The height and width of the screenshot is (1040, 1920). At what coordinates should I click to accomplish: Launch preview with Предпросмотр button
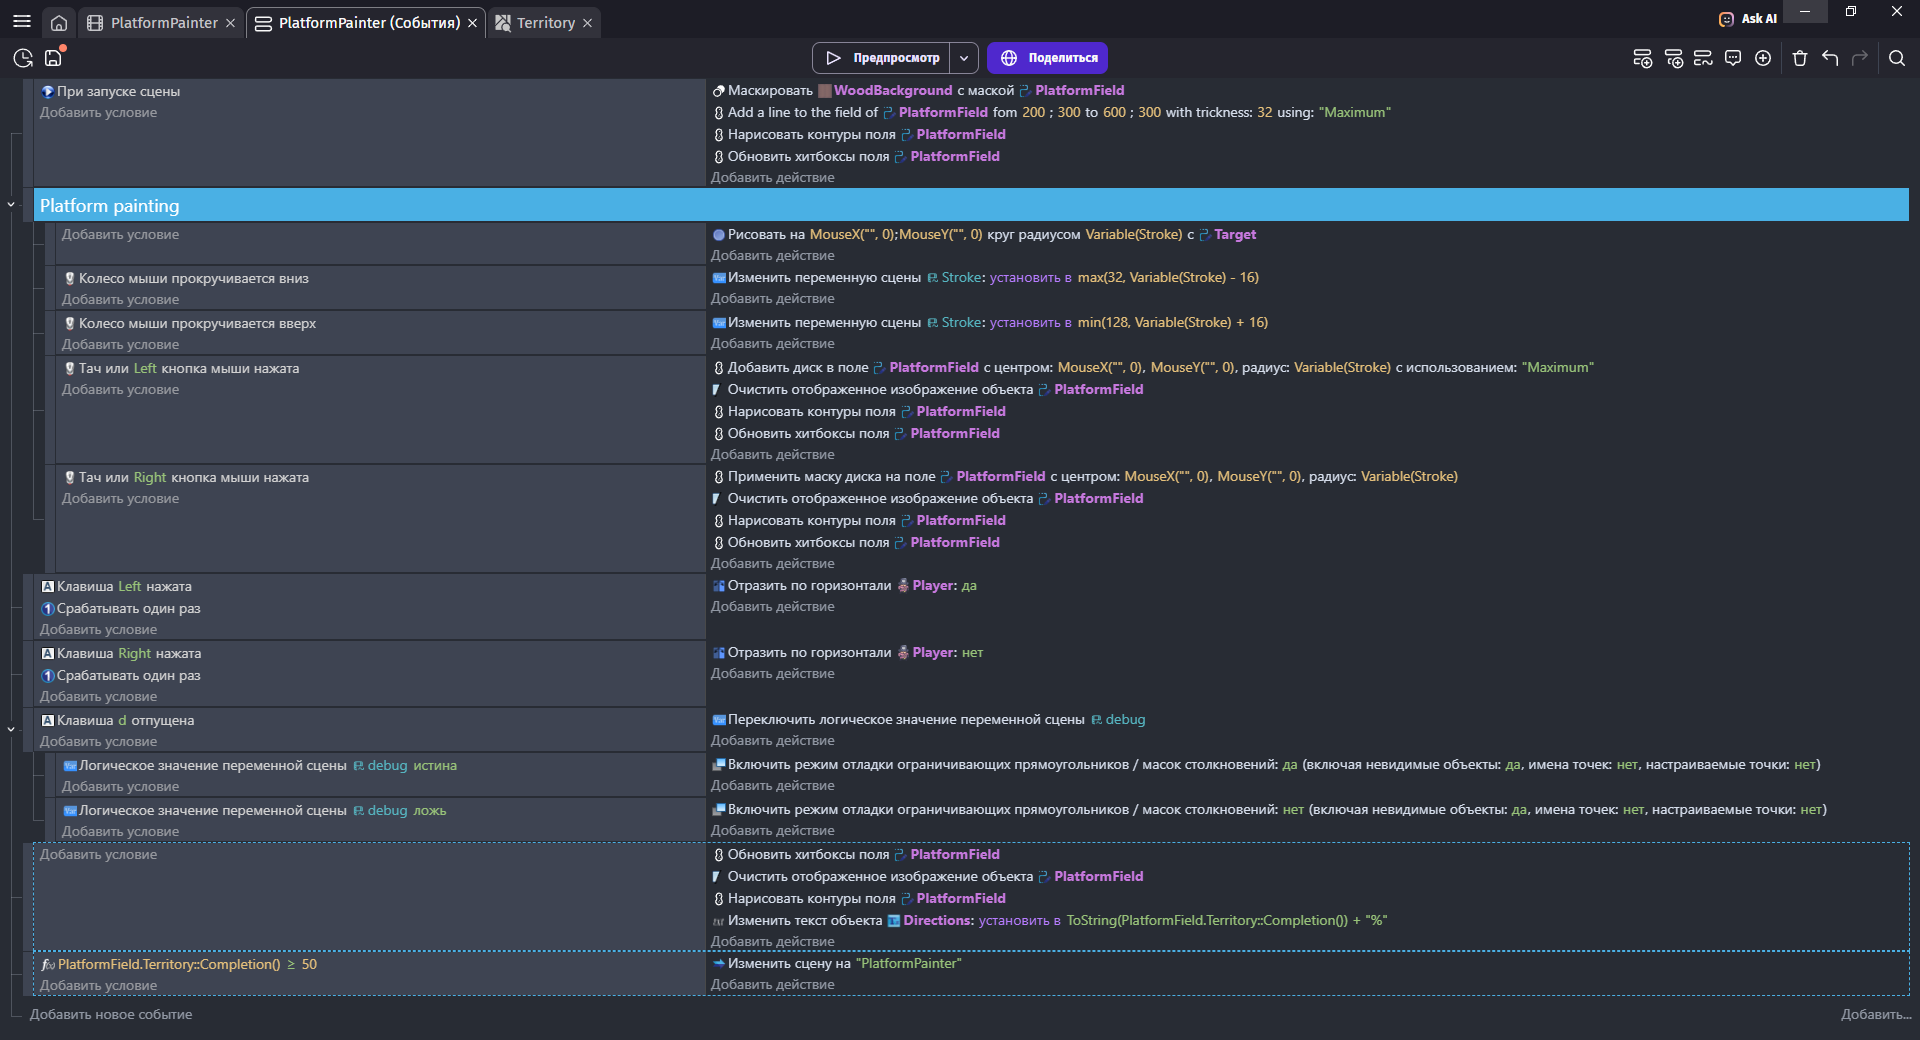[881, 58]
